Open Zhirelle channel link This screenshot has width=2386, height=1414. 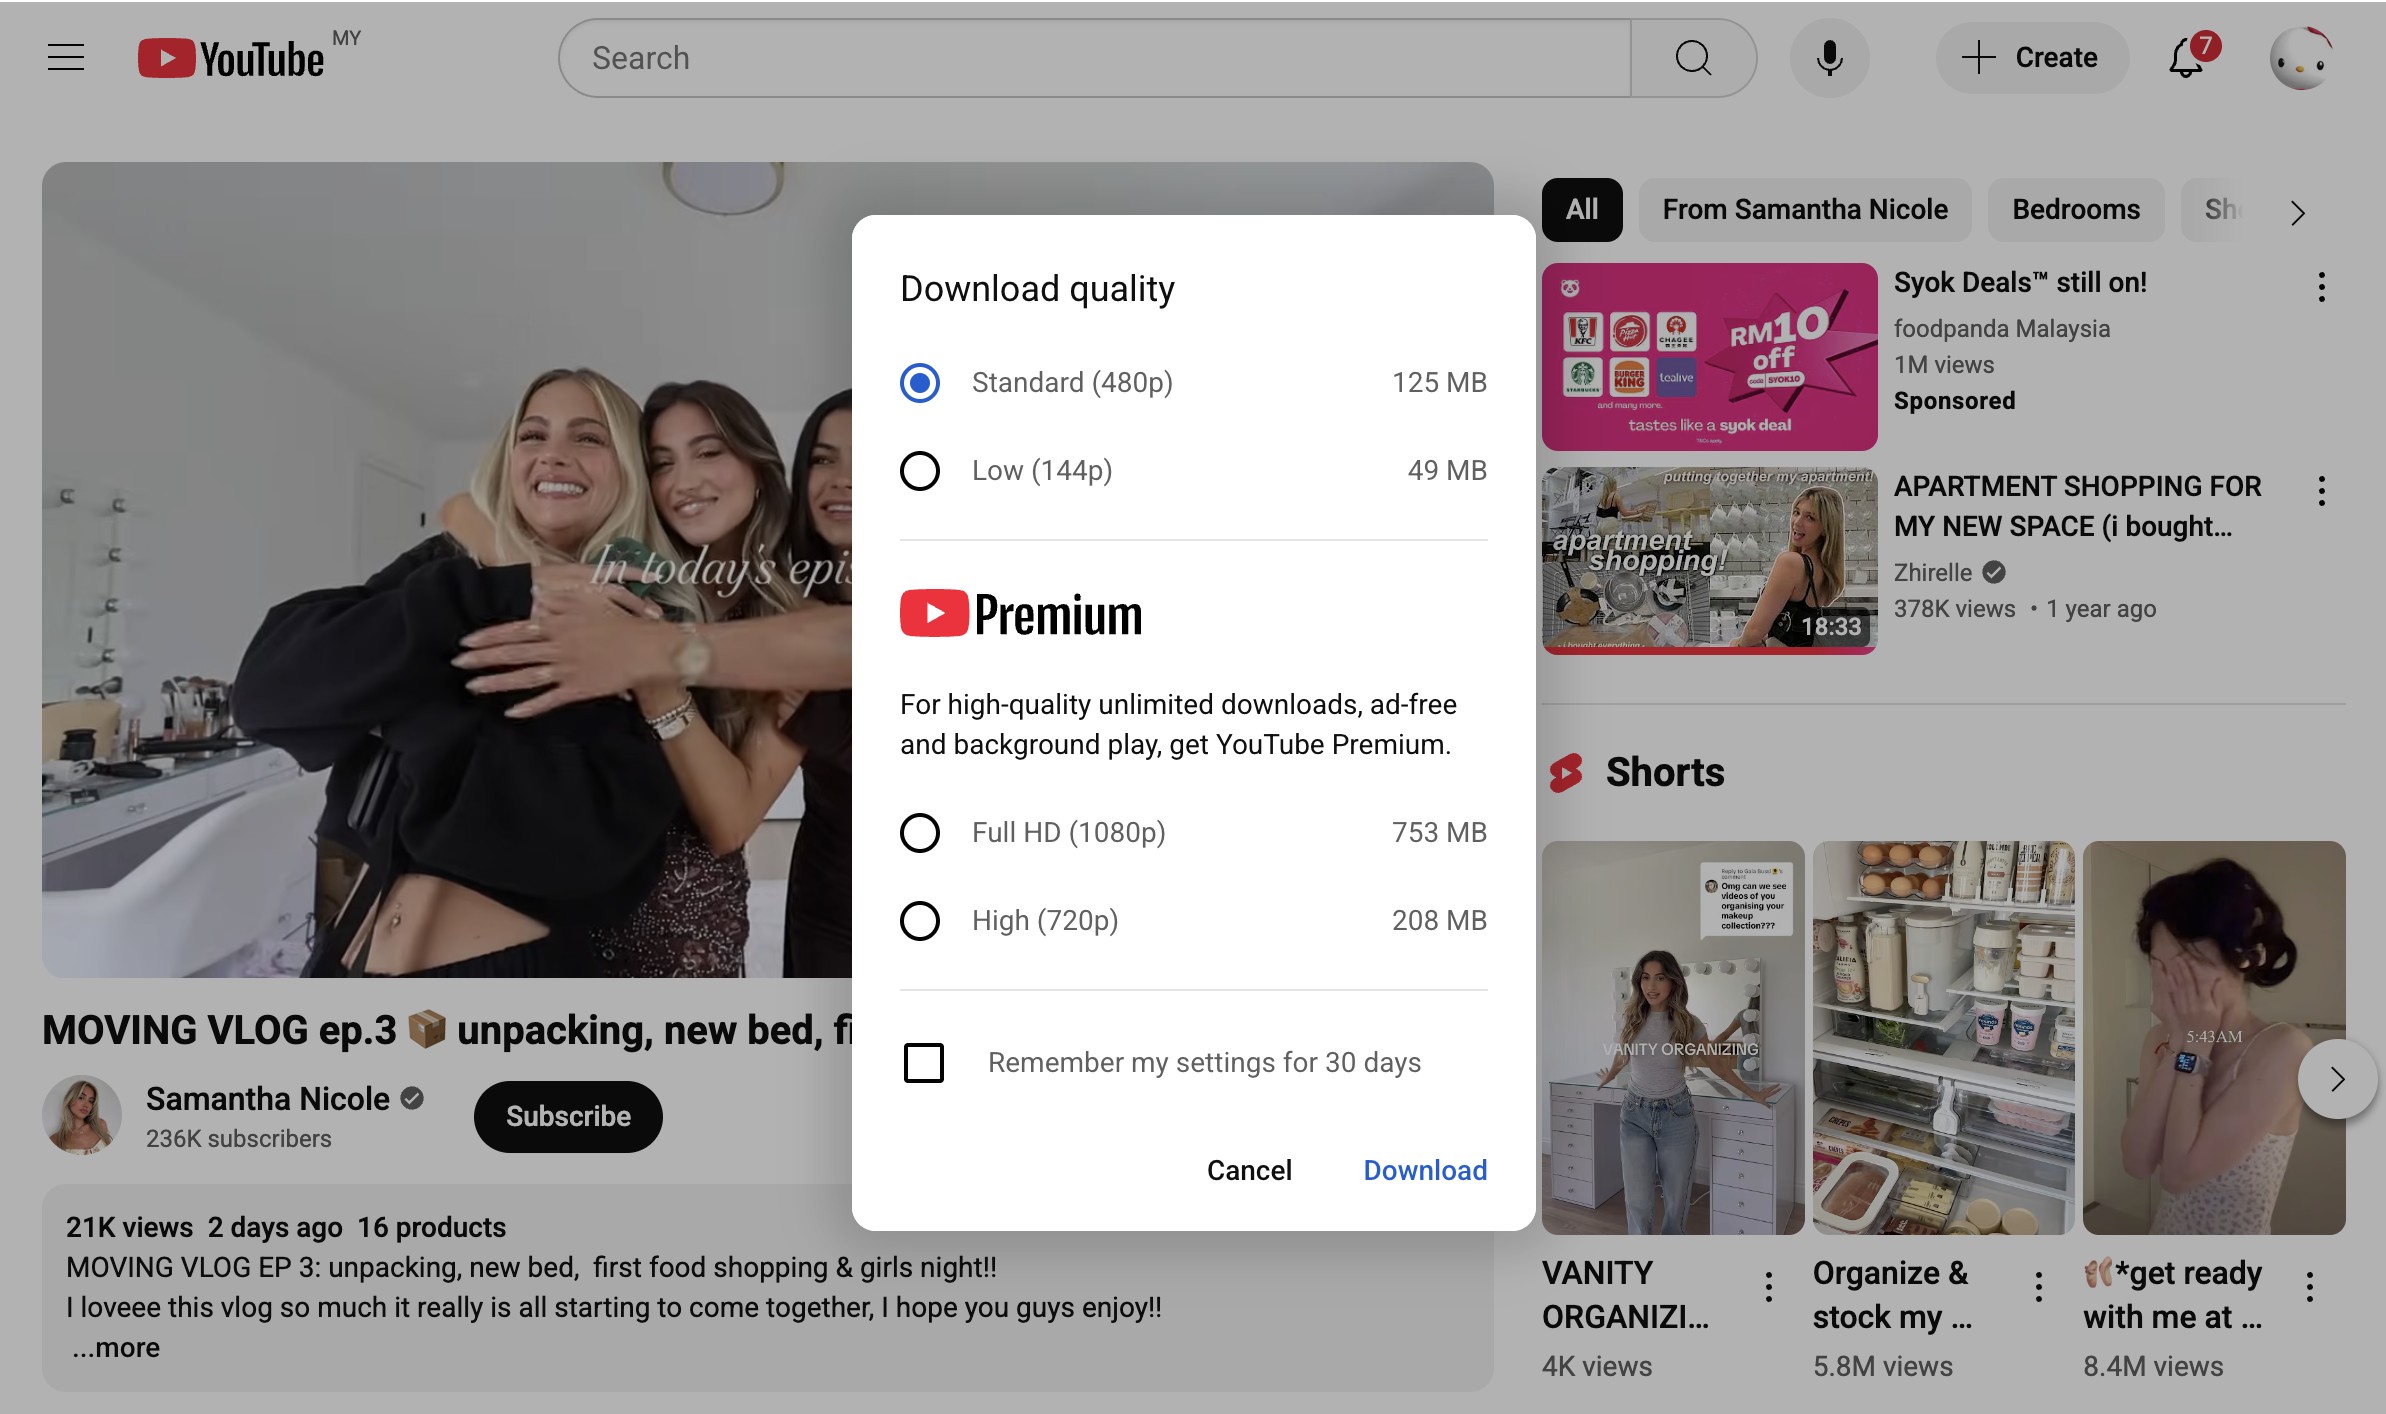point(1933,572)
